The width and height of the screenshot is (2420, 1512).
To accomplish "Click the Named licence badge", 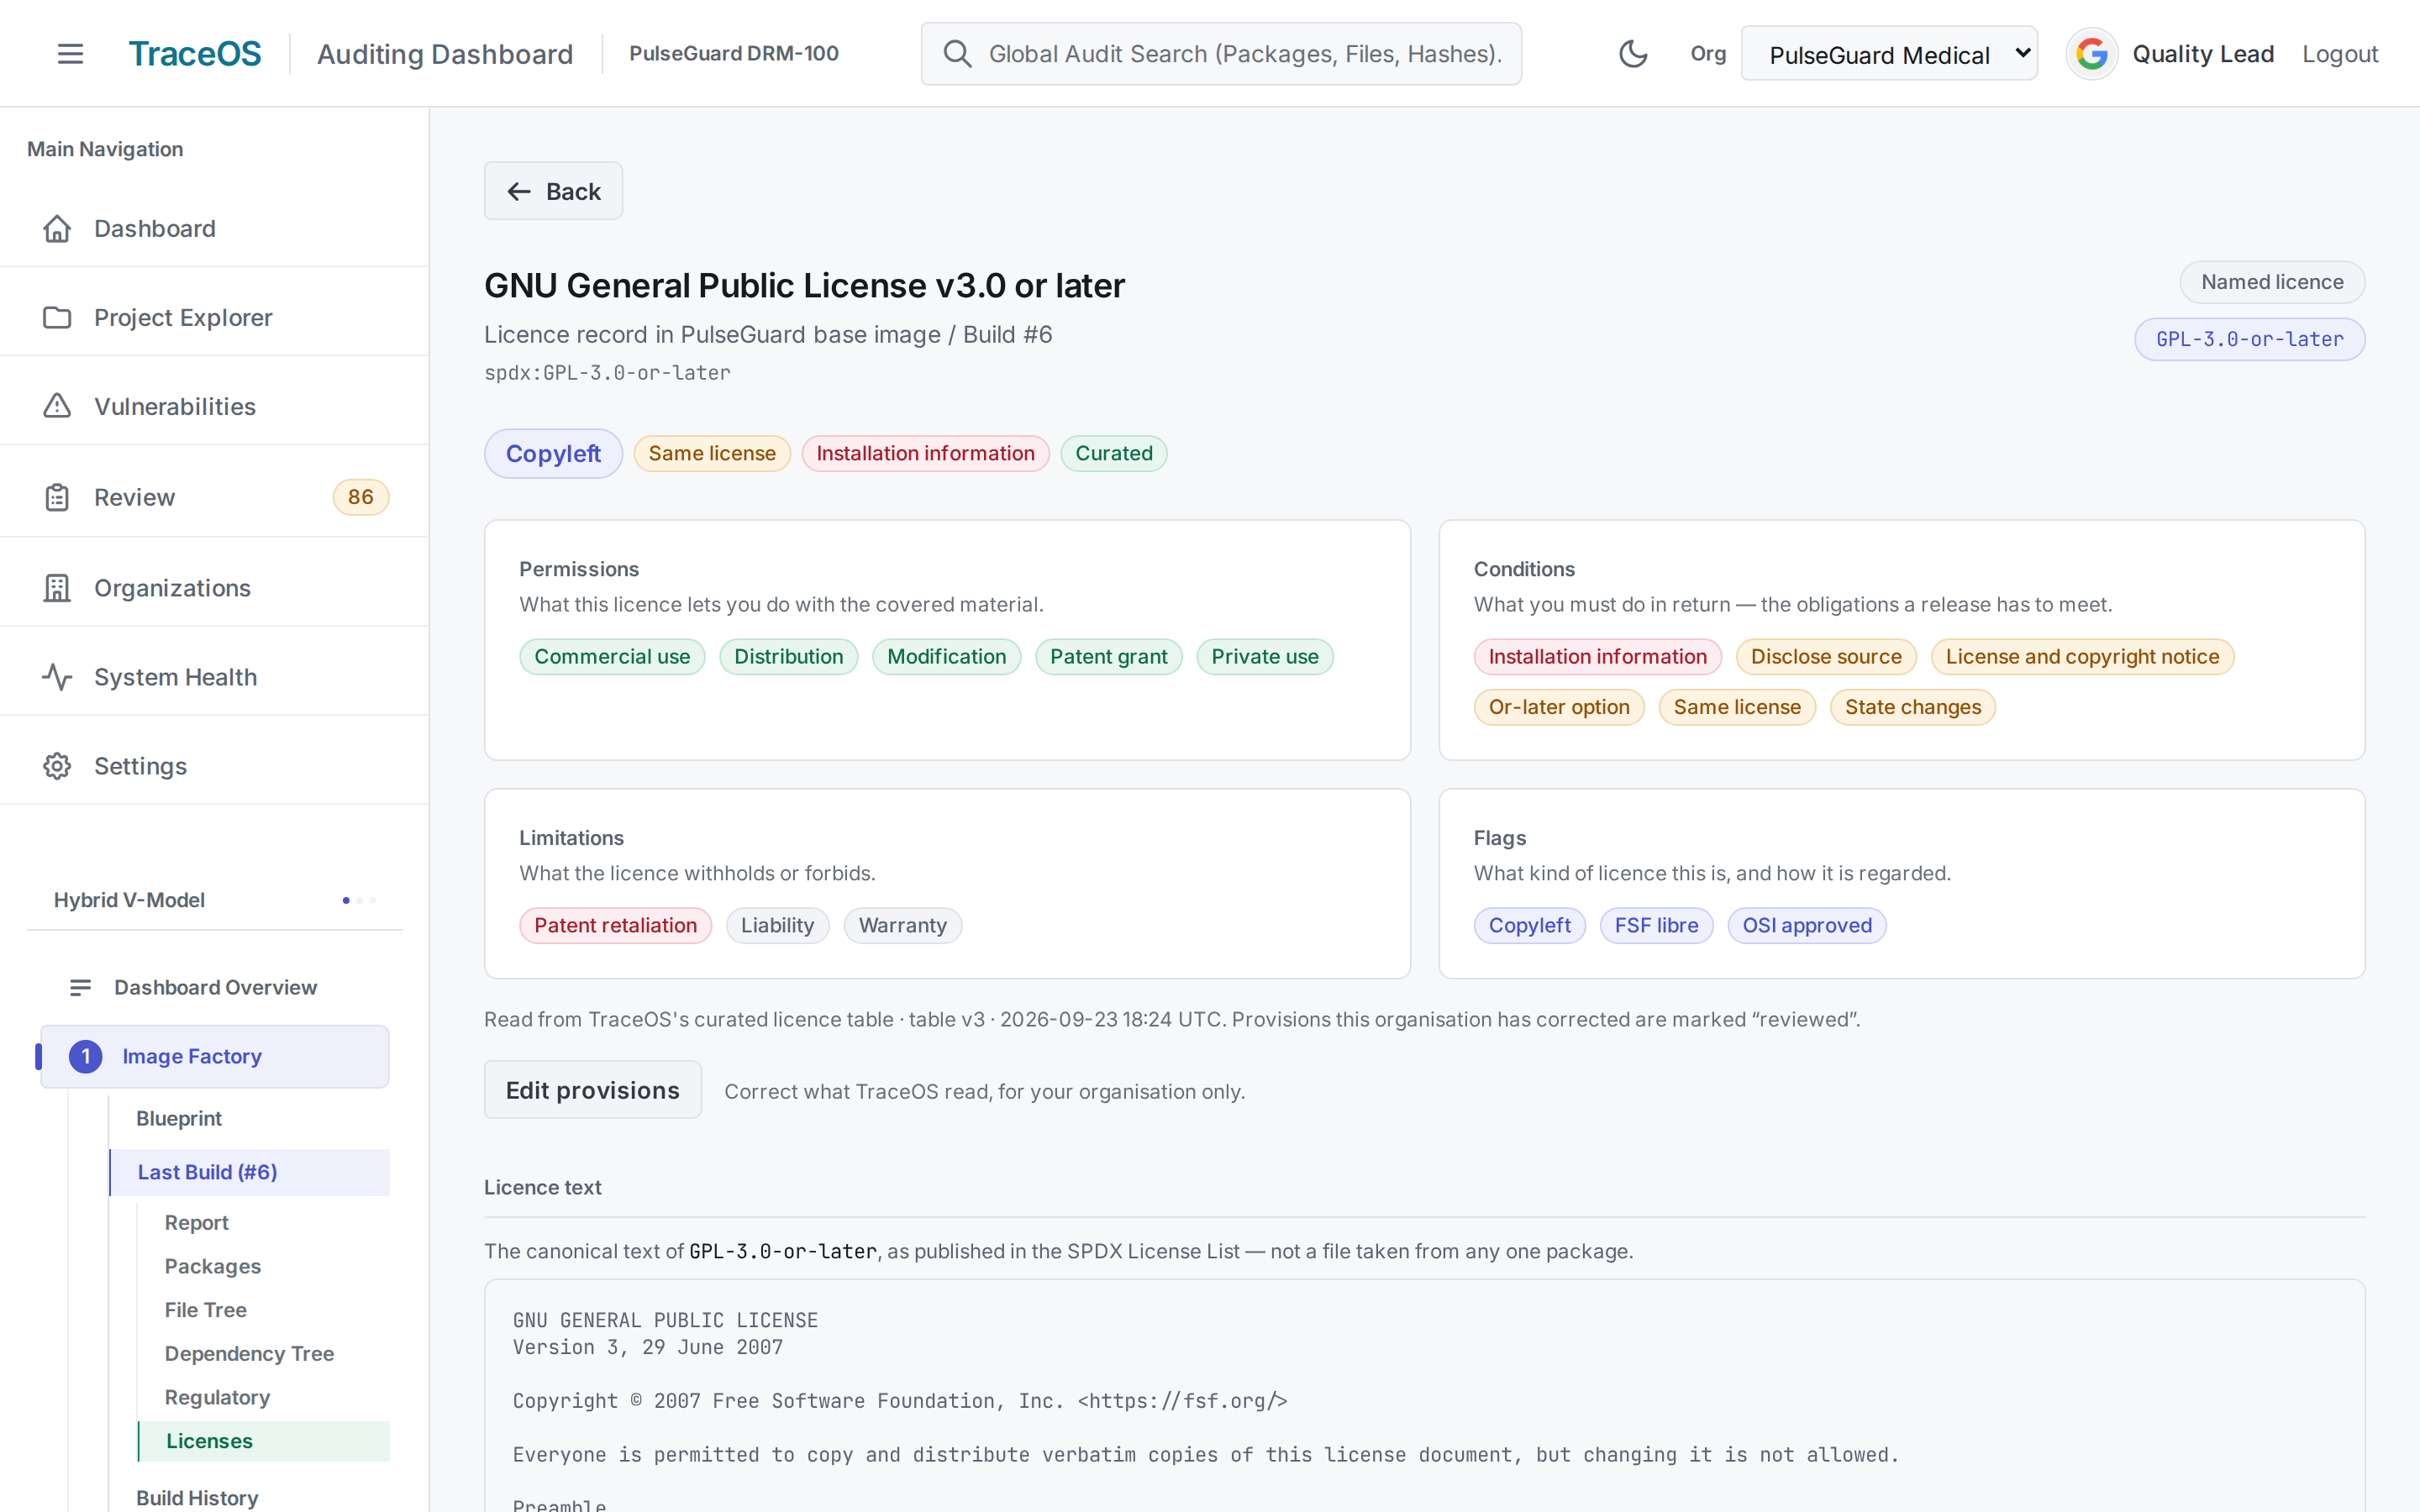I will point(2272,282).
